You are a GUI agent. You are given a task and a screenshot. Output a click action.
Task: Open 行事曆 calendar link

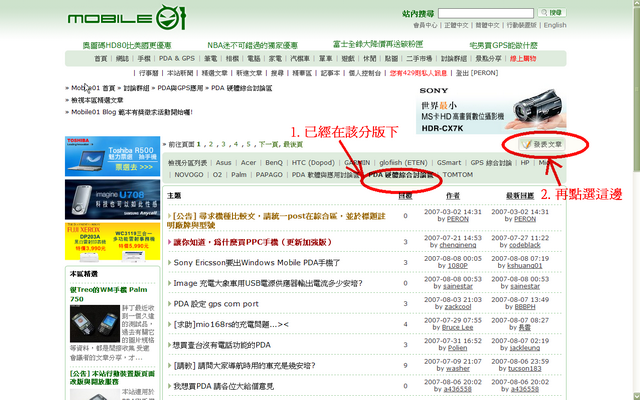149,73
